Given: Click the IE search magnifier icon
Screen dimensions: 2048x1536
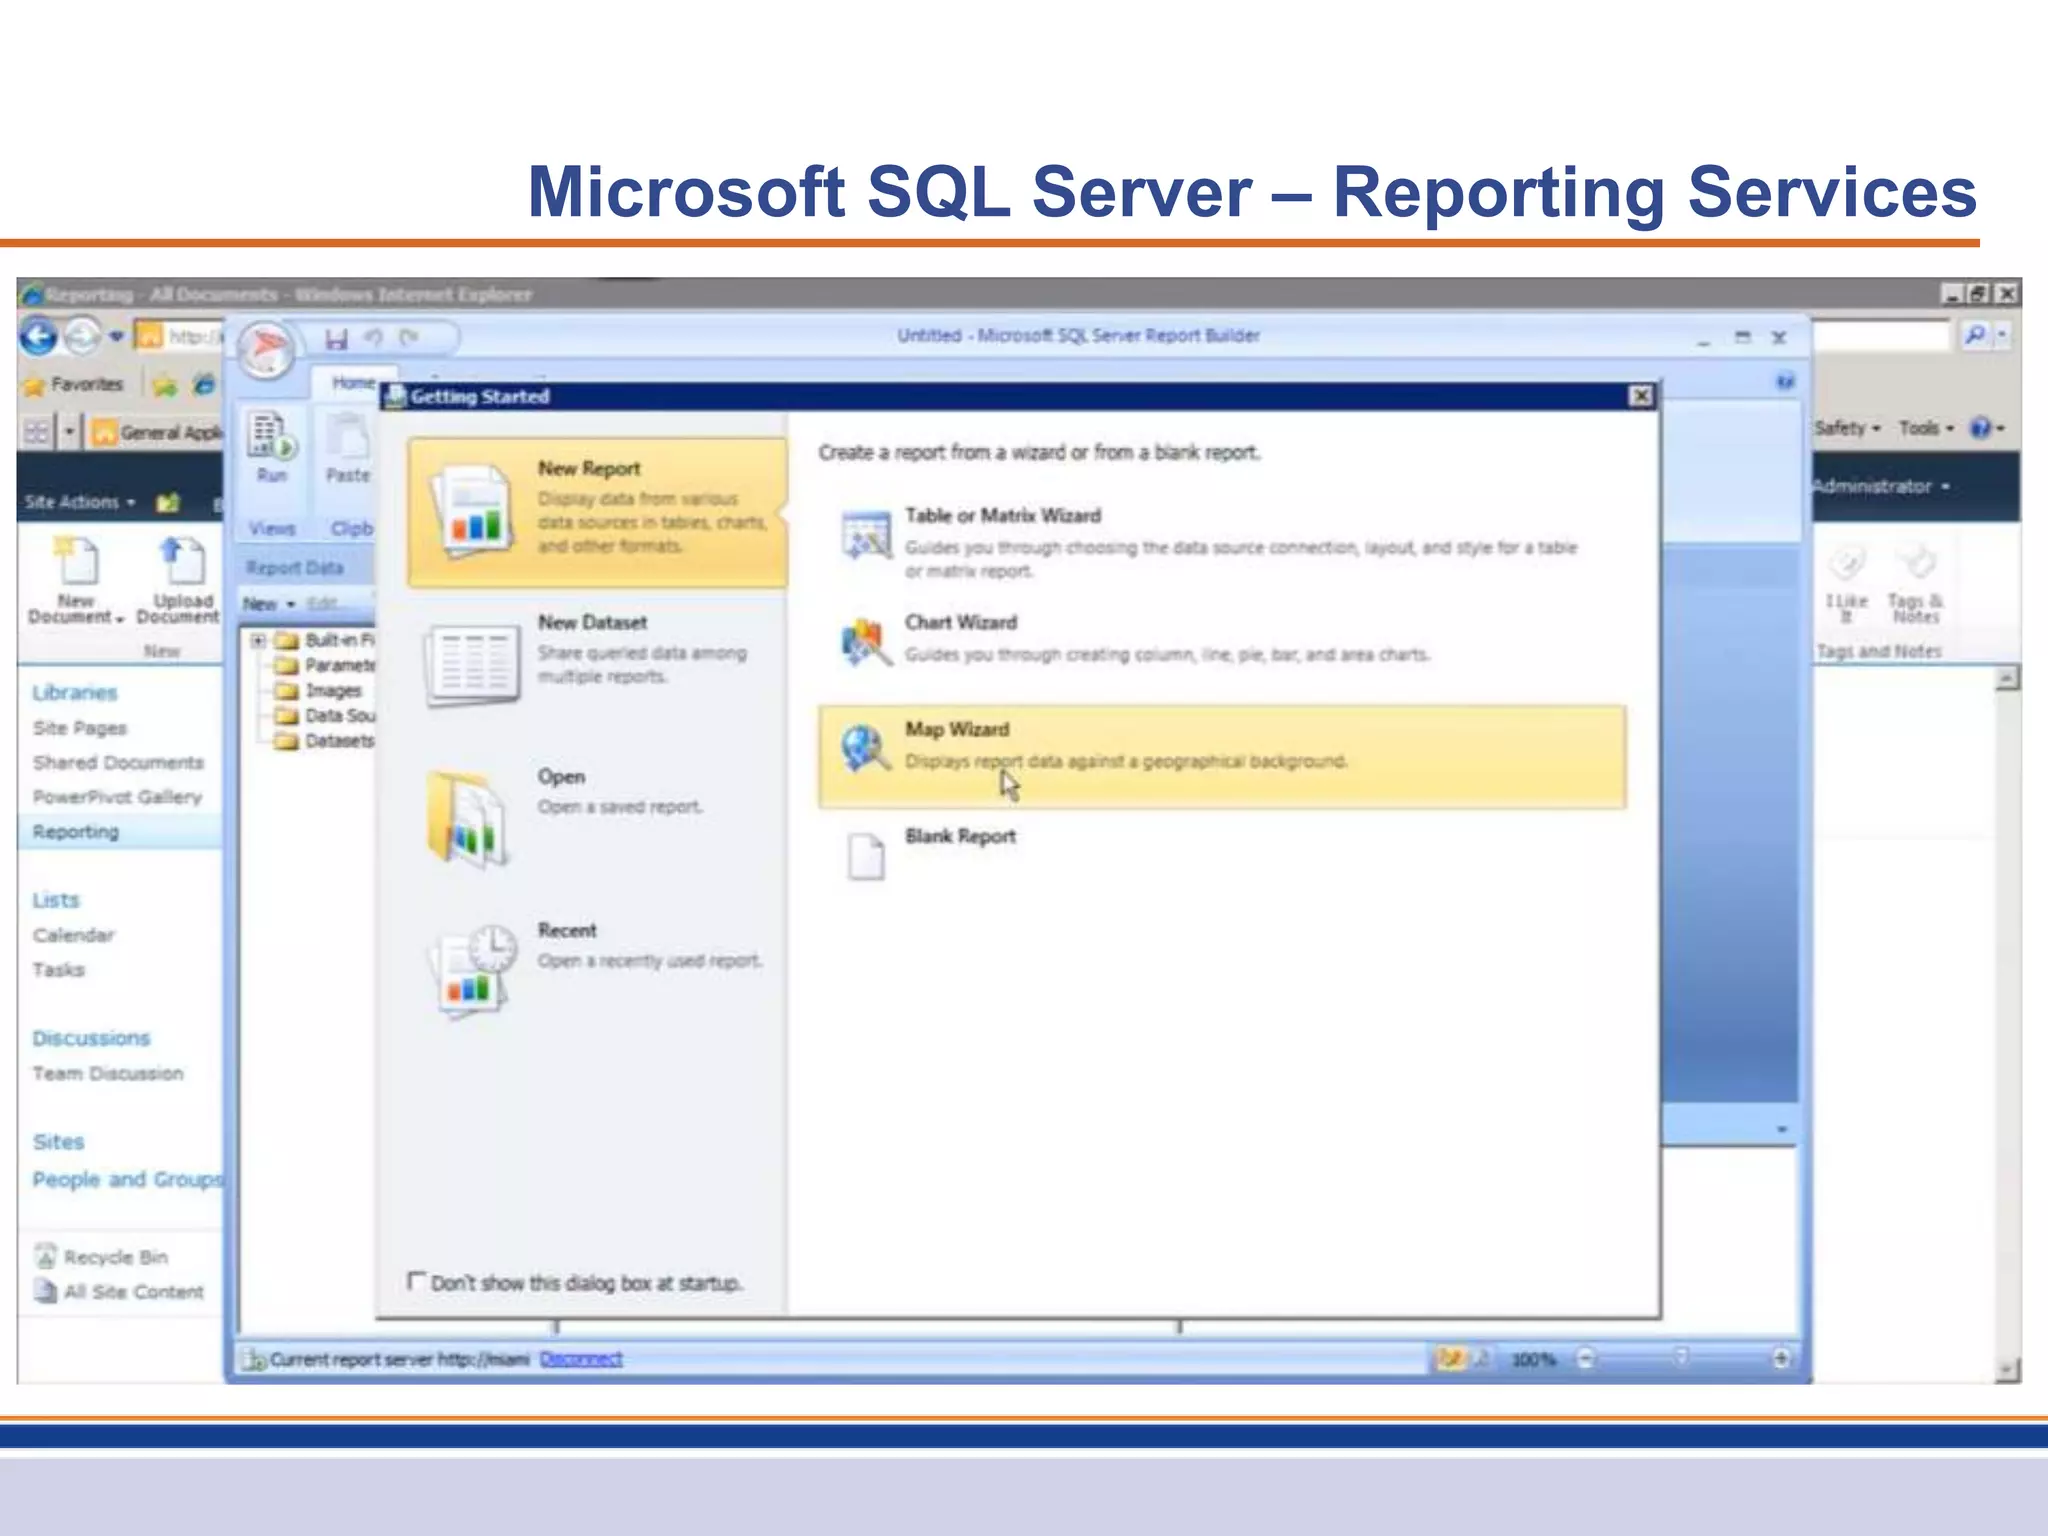Looking at the screenshot, I should [1974, 335].
